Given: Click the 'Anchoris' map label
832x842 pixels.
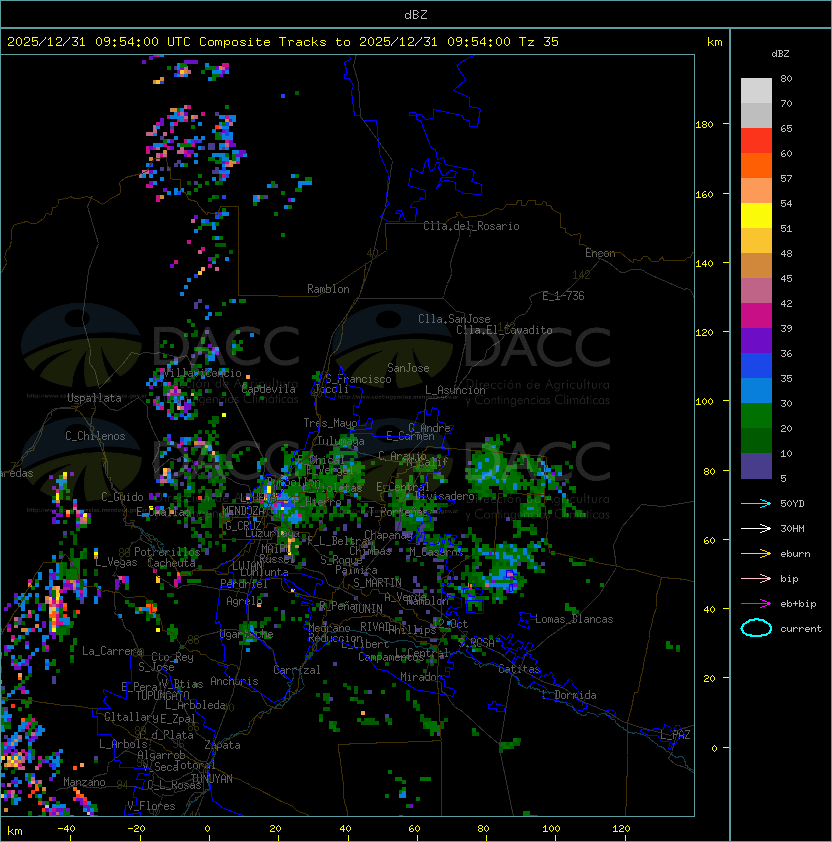Looking at the screenshot, I should 234,681.
